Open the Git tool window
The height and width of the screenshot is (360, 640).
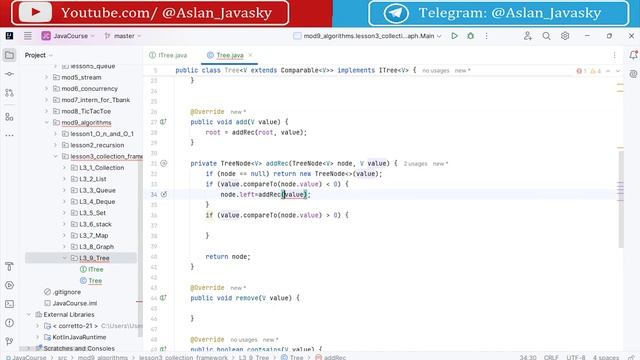[9, 341]
